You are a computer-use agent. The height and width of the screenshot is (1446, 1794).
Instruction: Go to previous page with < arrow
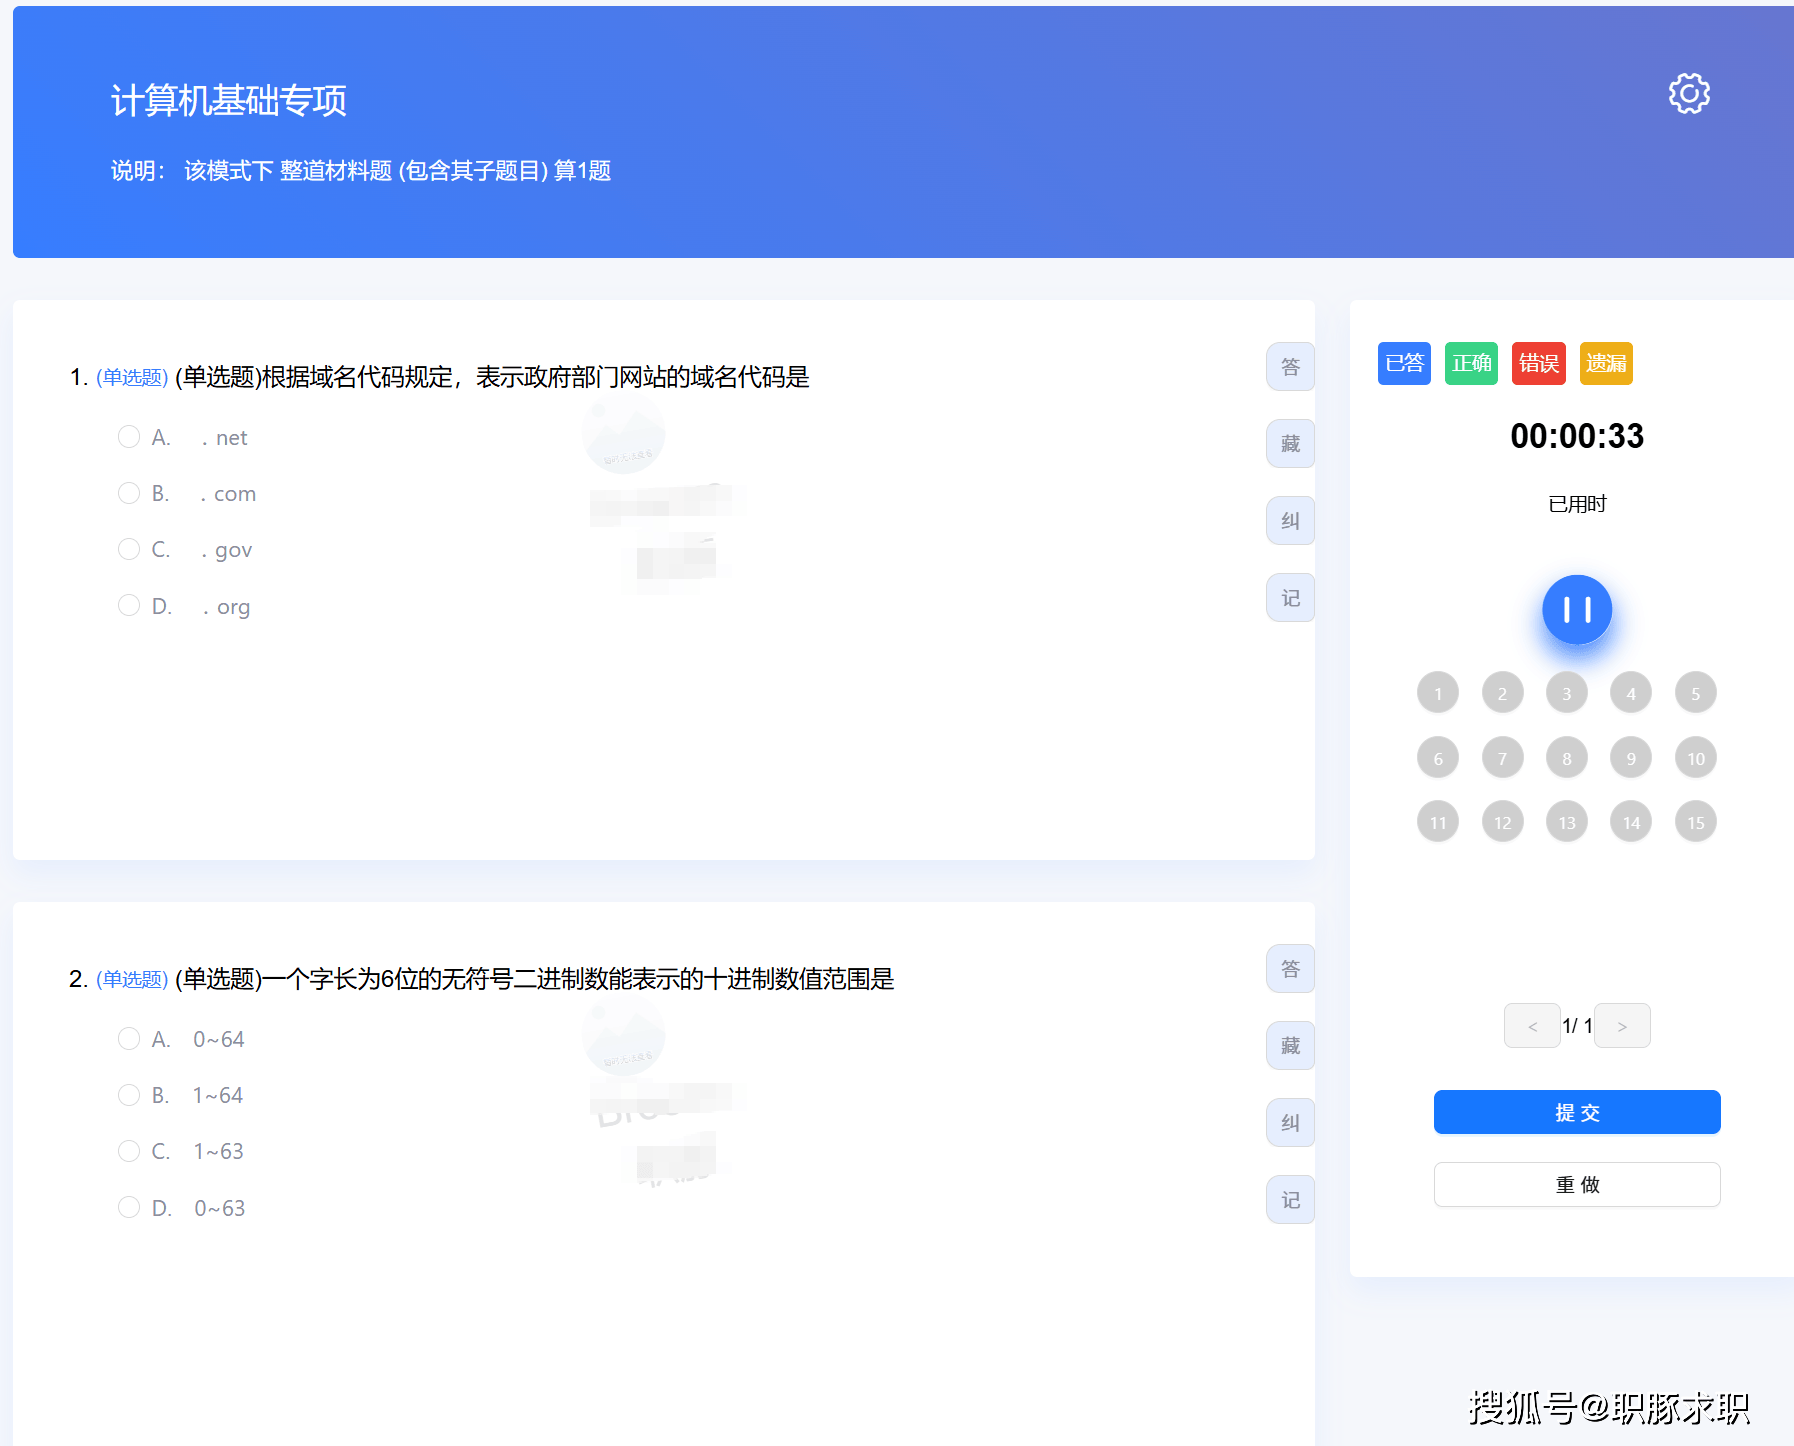tap(1532, 1026)
